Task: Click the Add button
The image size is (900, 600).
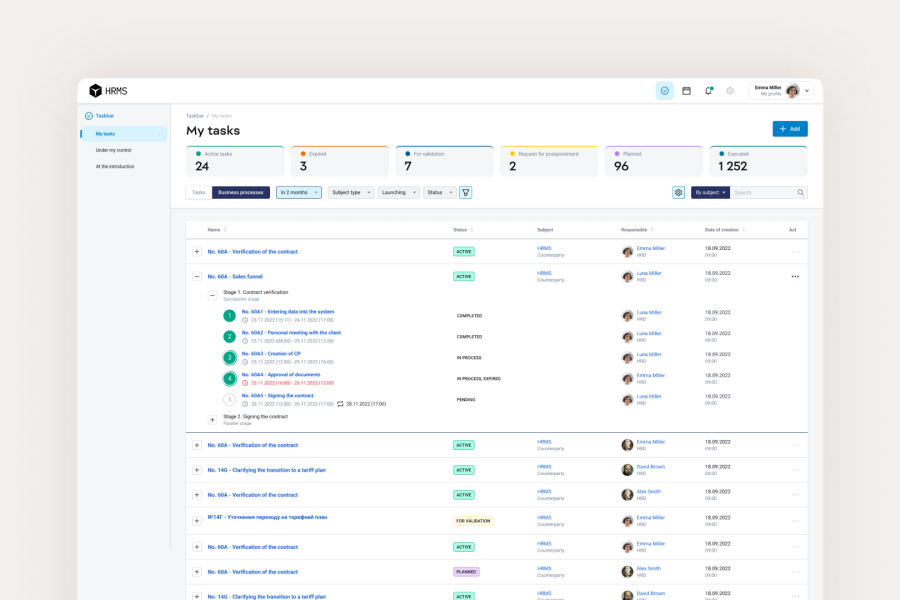Action: click(x=789, y=129)
